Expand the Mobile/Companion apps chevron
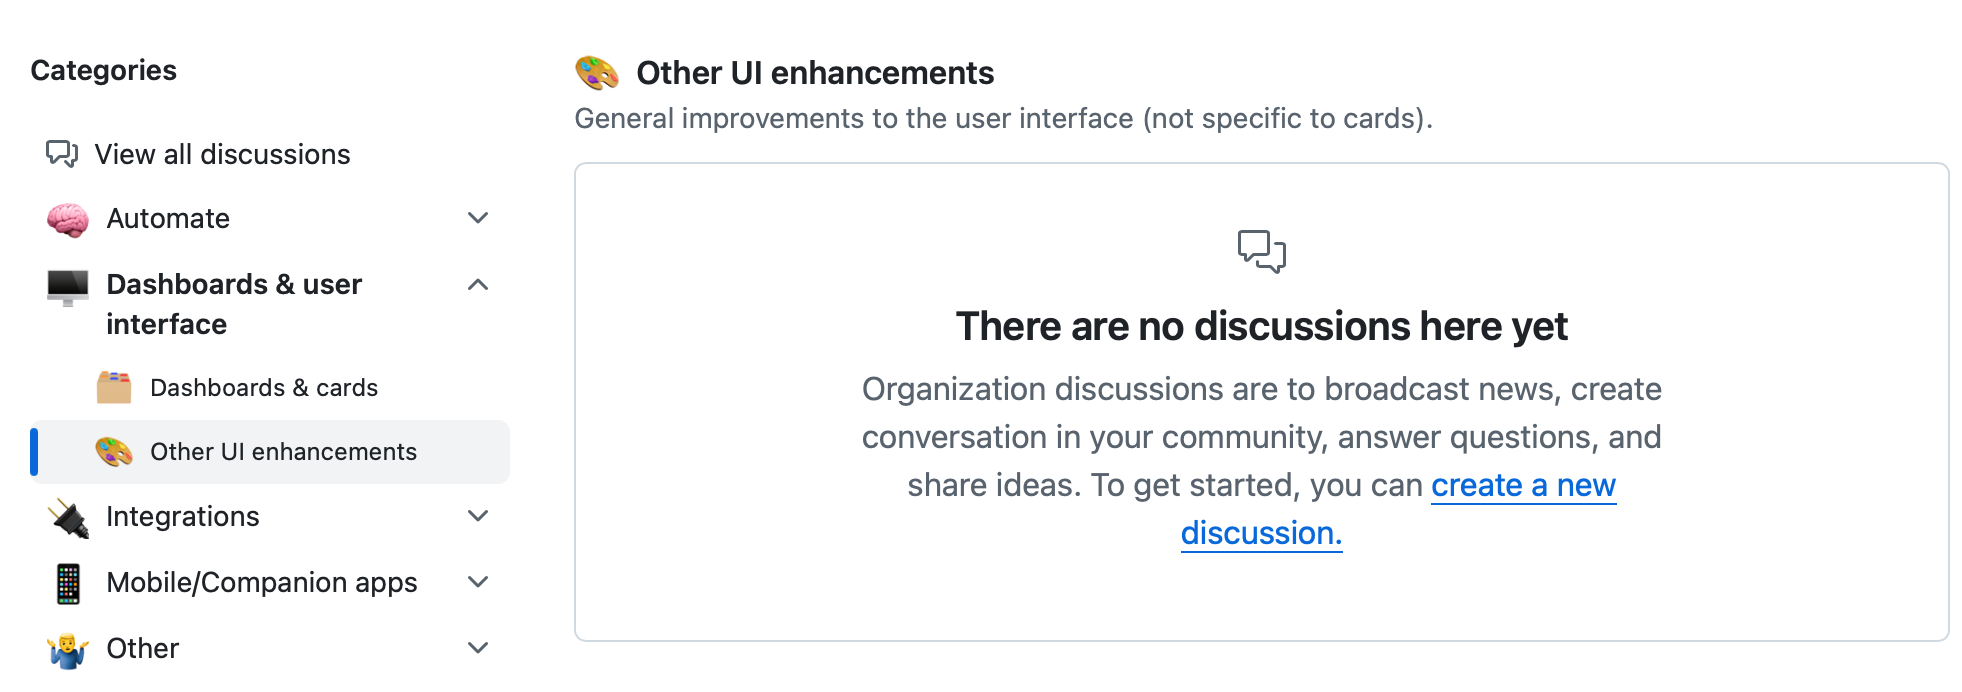 478,582
